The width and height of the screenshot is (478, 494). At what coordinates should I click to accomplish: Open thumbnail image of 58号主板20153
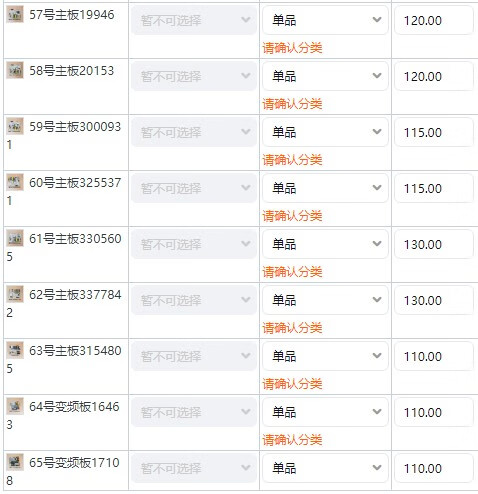tap(15, 70)
